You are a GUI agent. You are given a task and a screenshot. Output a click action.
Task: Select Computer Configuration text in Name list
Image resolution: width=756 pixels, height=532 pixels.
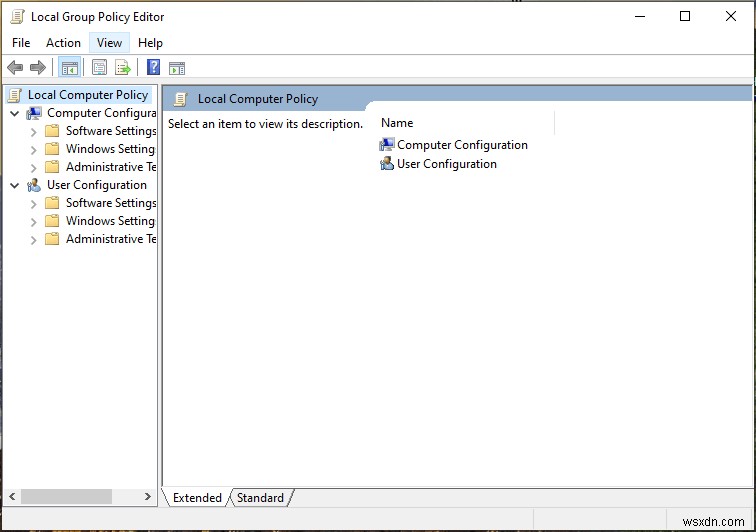tap(462, 145)
